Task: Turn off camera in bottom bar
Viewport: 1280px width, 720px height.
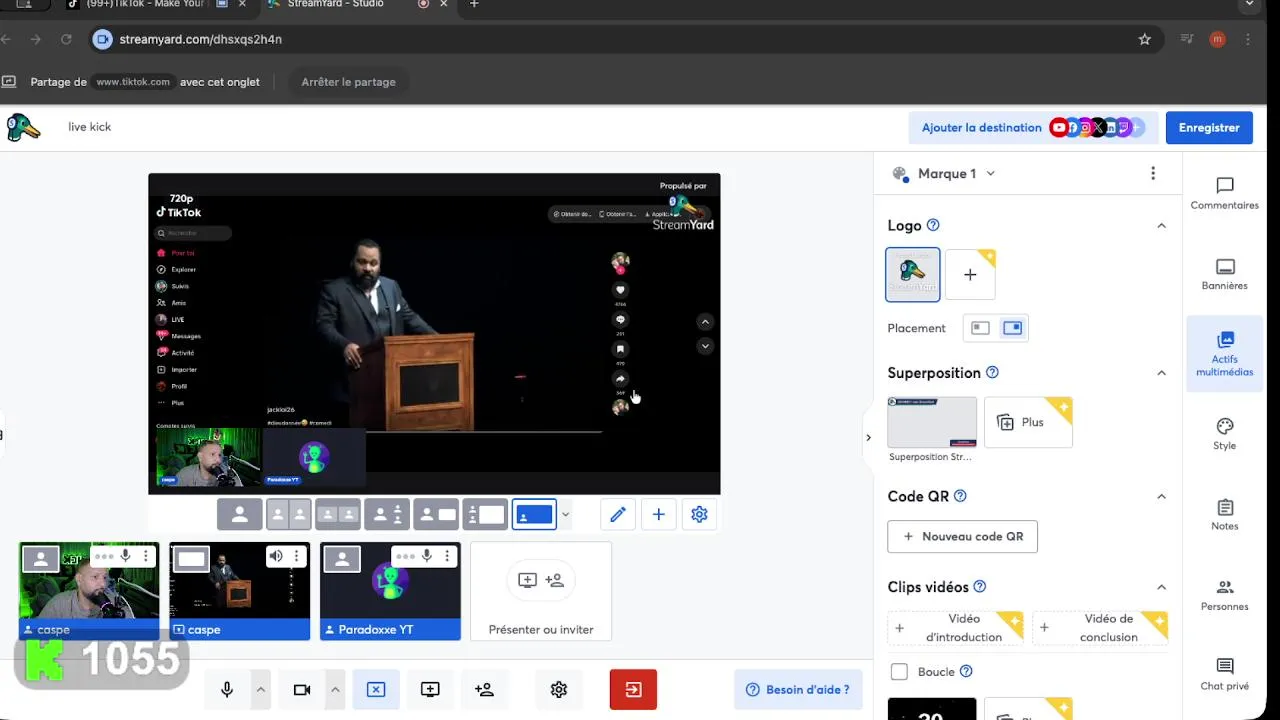Action: pos(302,690)
